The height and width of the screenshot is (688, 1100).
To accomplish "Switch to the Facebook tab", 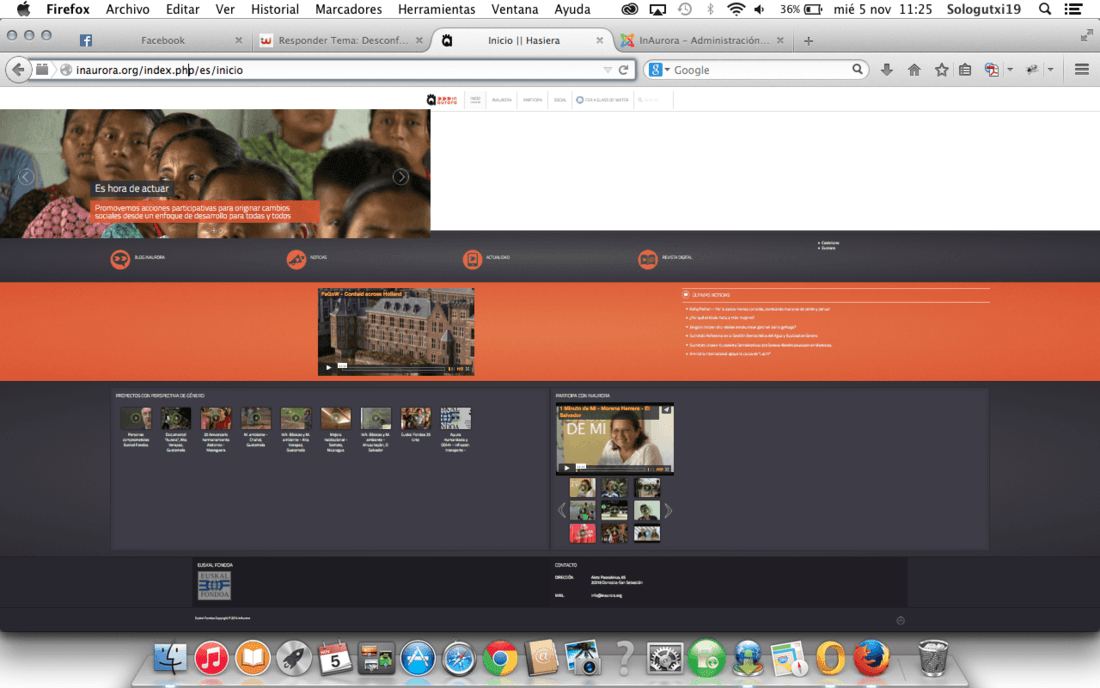I will (x=161, y=41).
